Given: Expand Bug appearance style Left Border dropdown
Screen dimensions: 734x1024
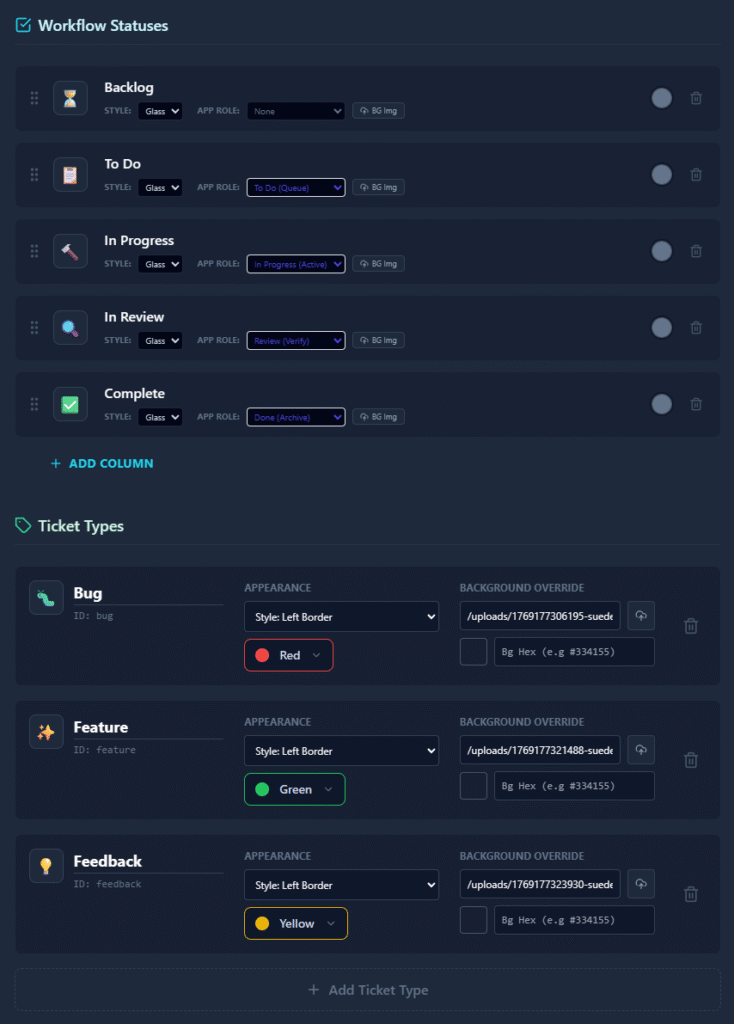Looking at the screenshot, I should 341,617.
